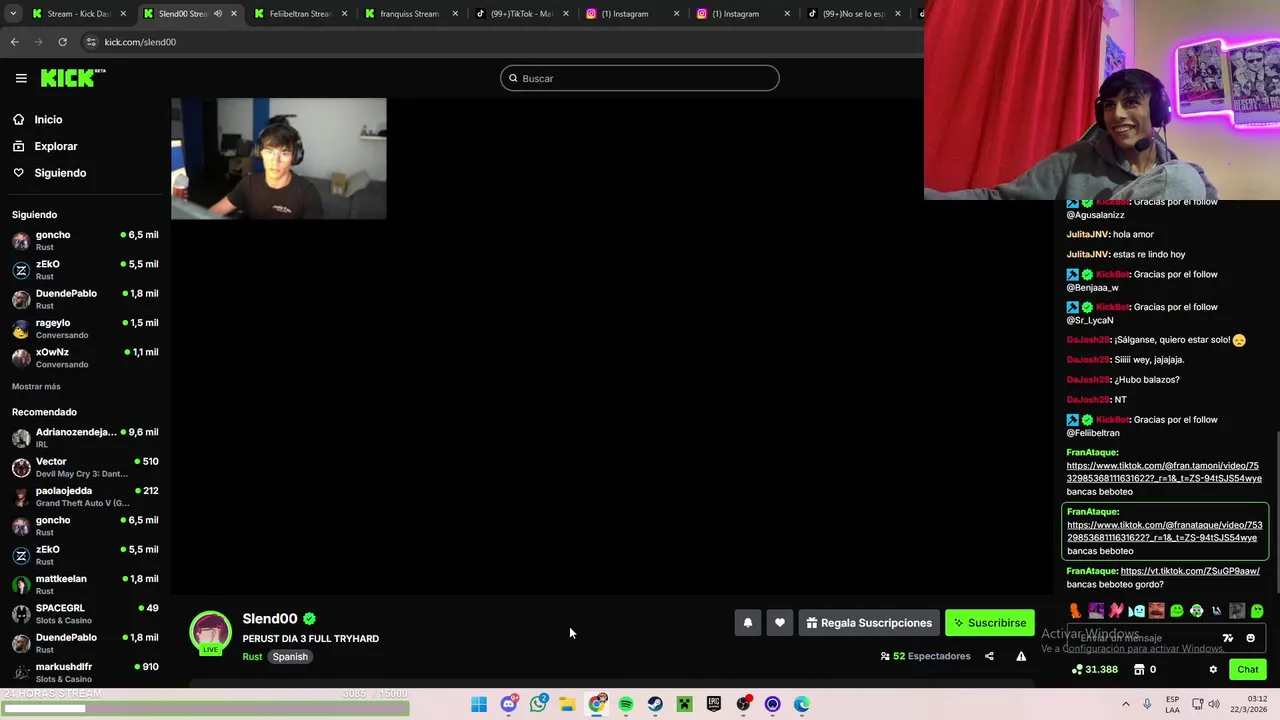Open the browser tab search dropdown
Image resolution: width=1280 pixels, height=720 pixels.
(x=11, y=14)
